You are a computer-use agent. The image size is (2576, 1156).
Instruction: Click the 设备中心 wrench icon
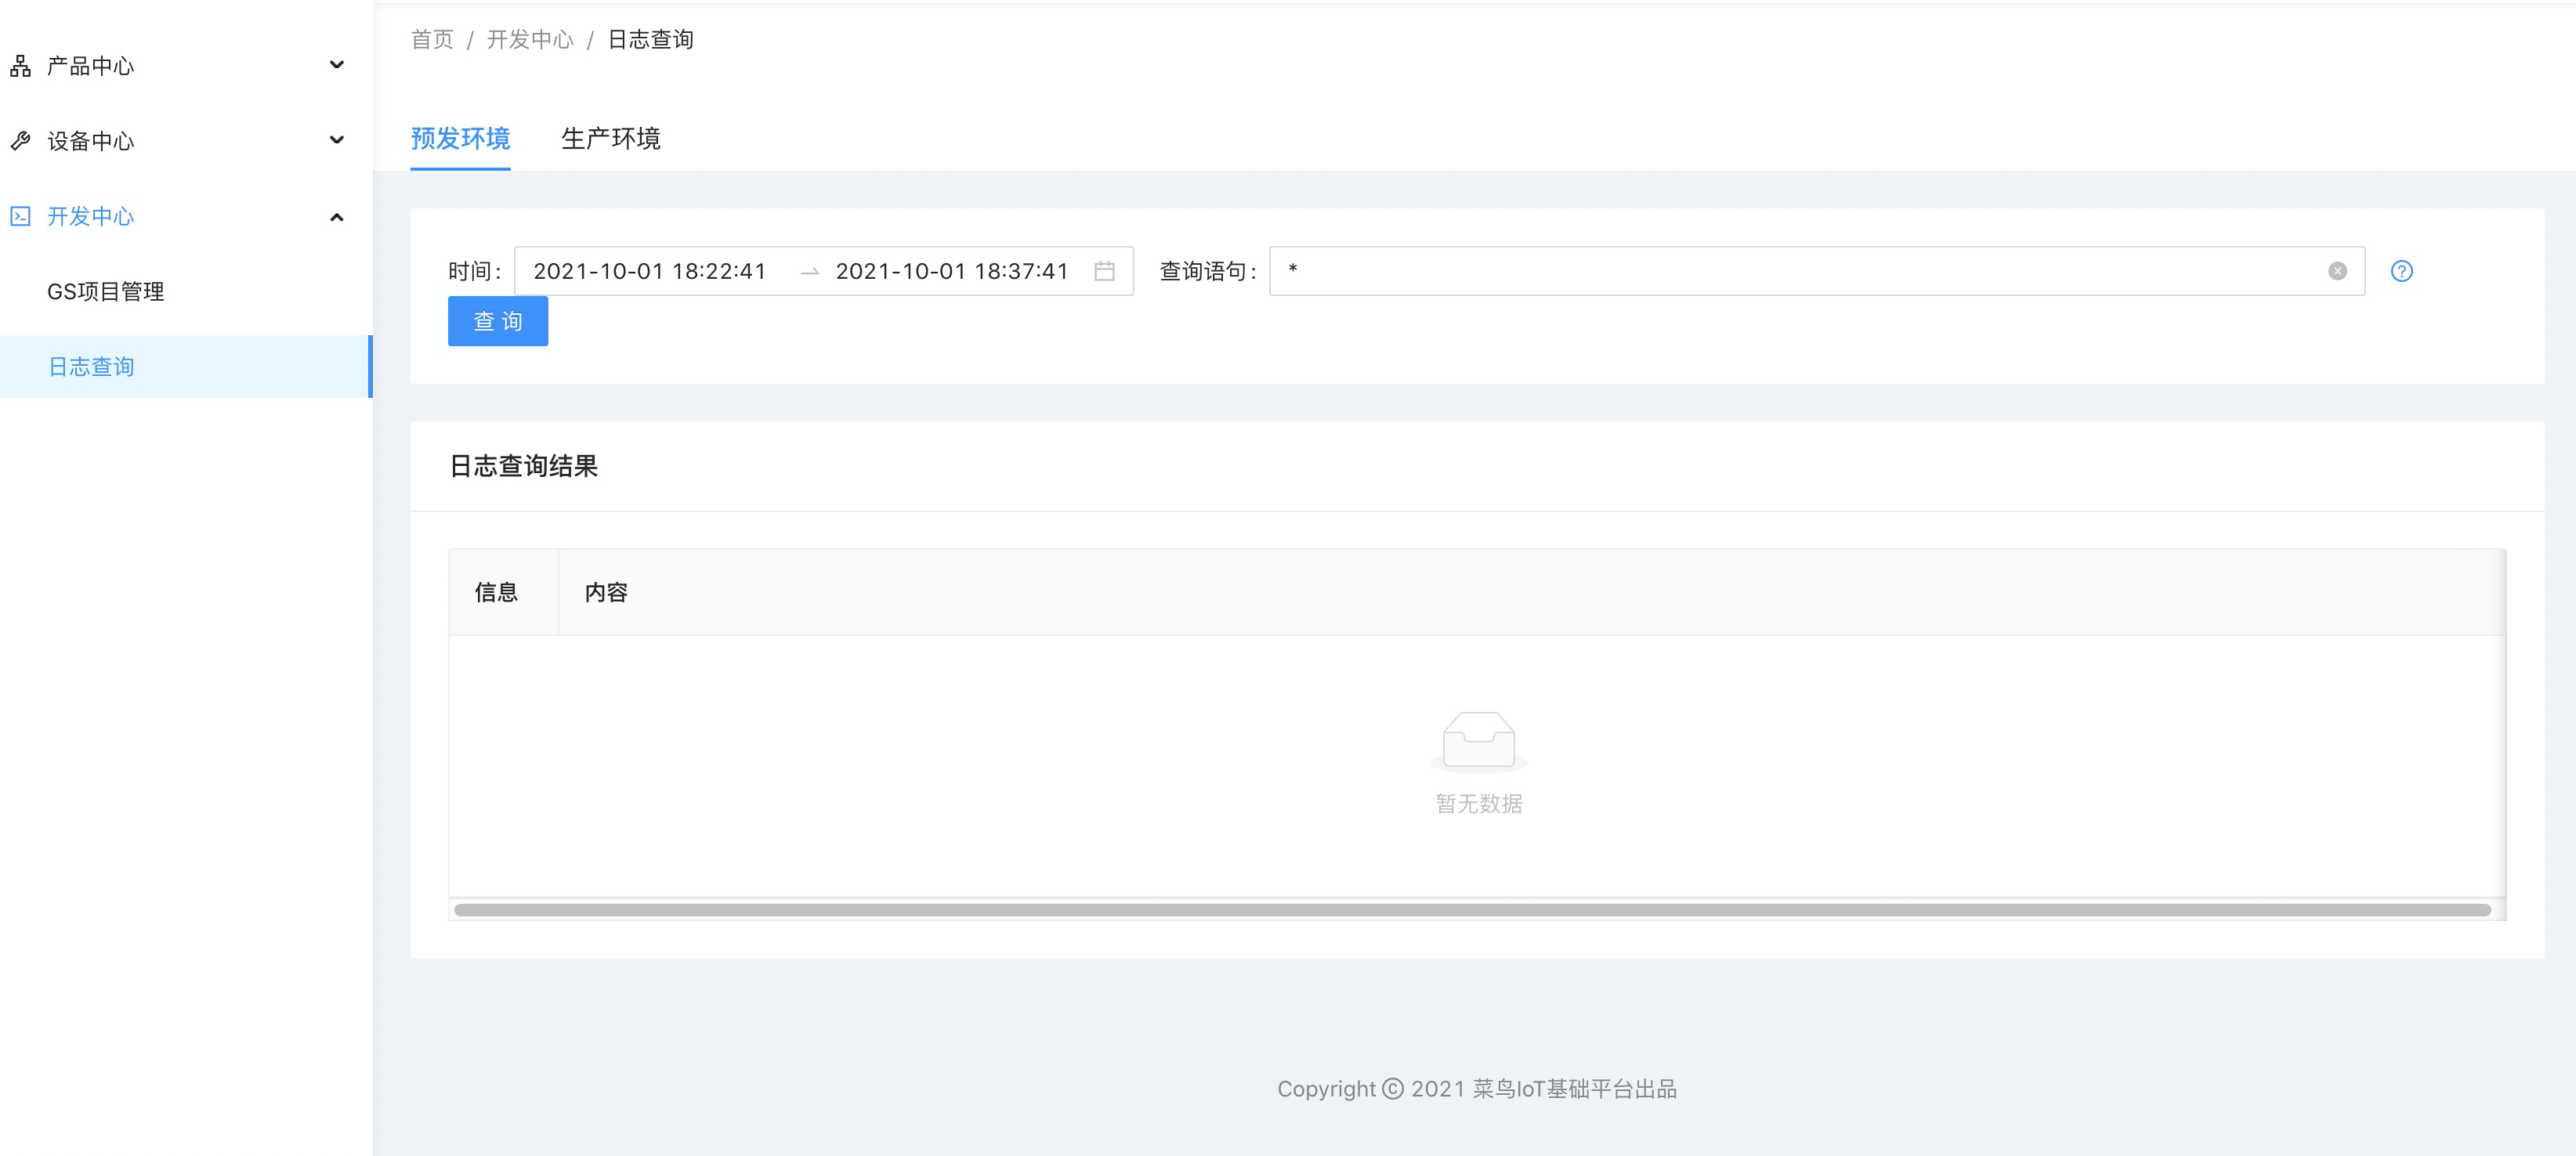[20, 141]
